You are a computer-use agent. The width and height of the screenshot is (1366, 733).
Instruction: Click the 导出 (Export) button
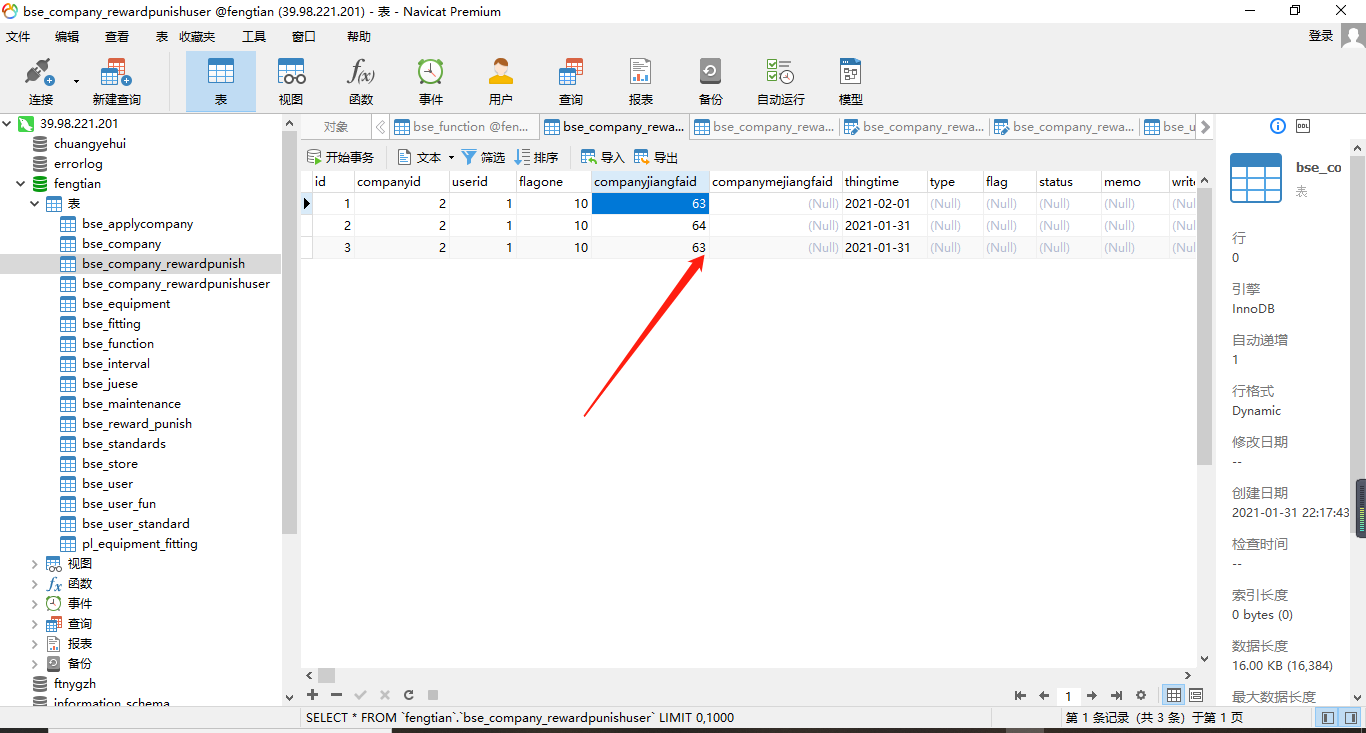pos(657,157)
